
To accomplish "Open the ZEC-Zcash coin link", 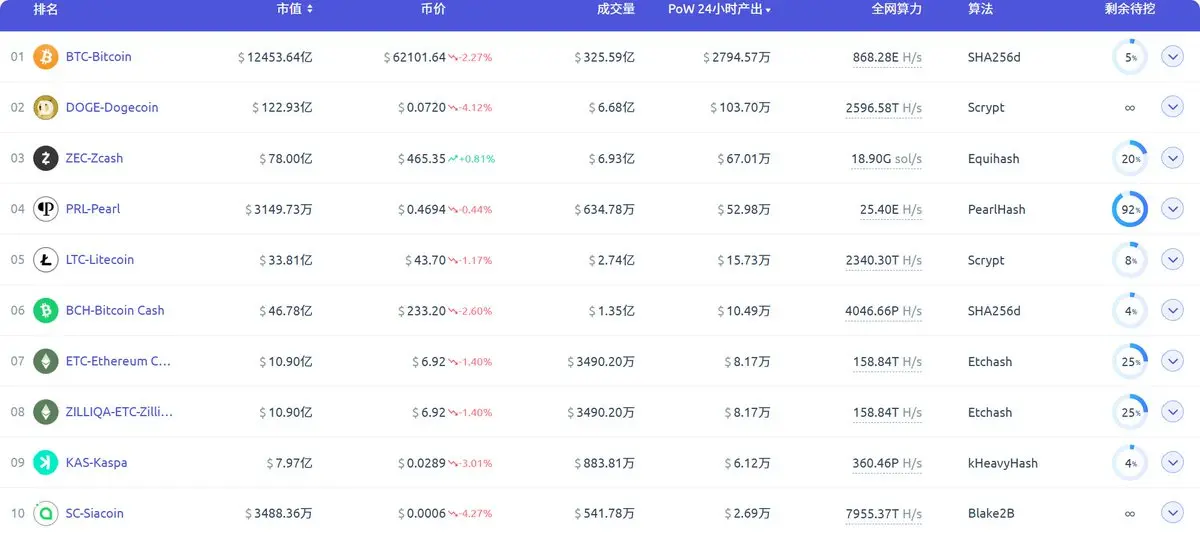I will (x=94, y=158).
